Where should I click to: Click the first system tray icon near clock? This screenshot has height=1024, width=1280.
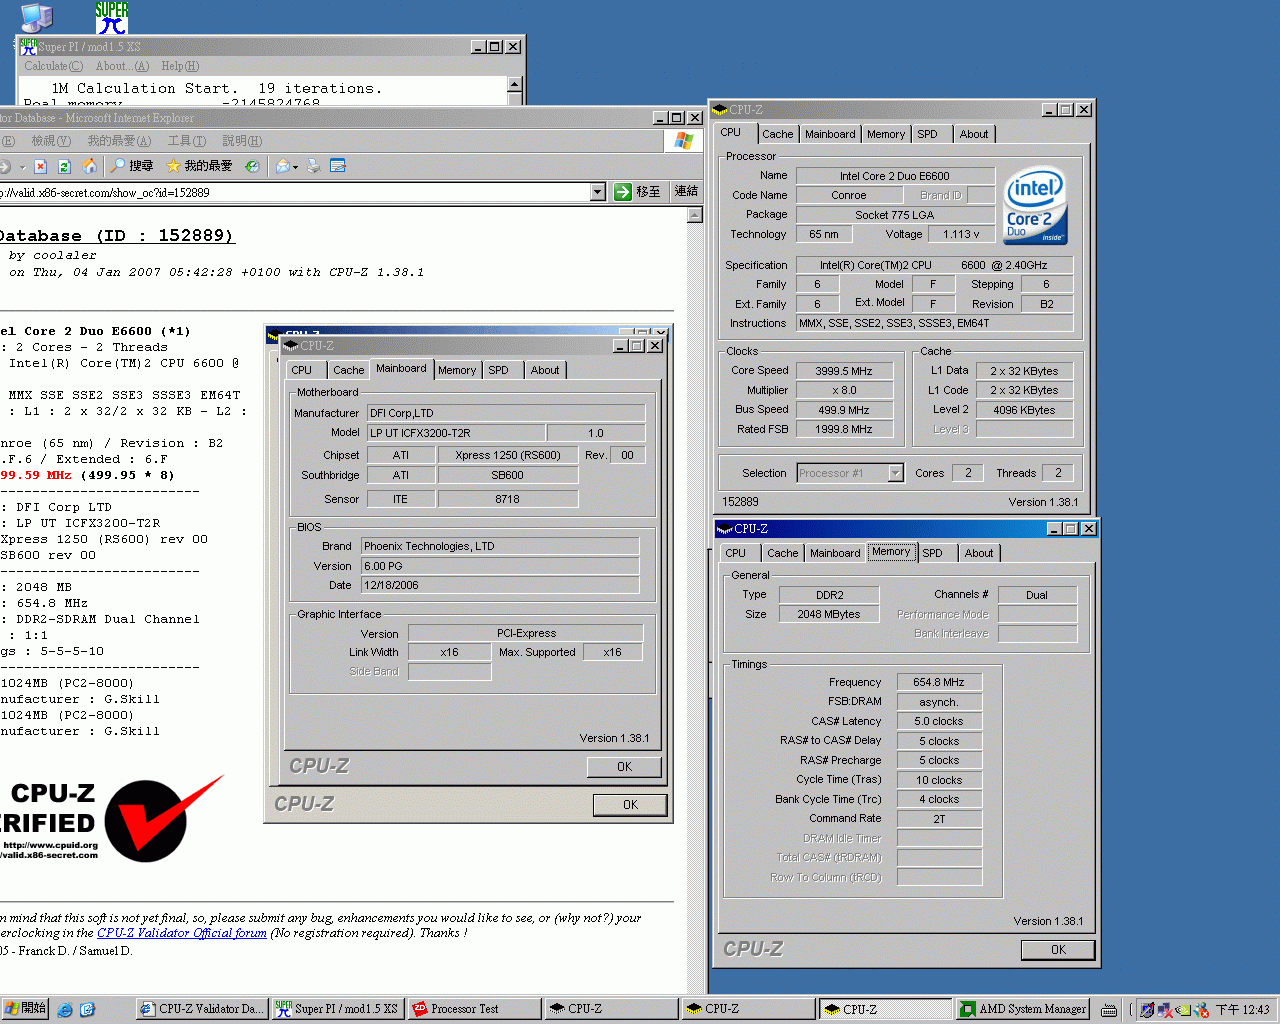tap(1147, 1010)
